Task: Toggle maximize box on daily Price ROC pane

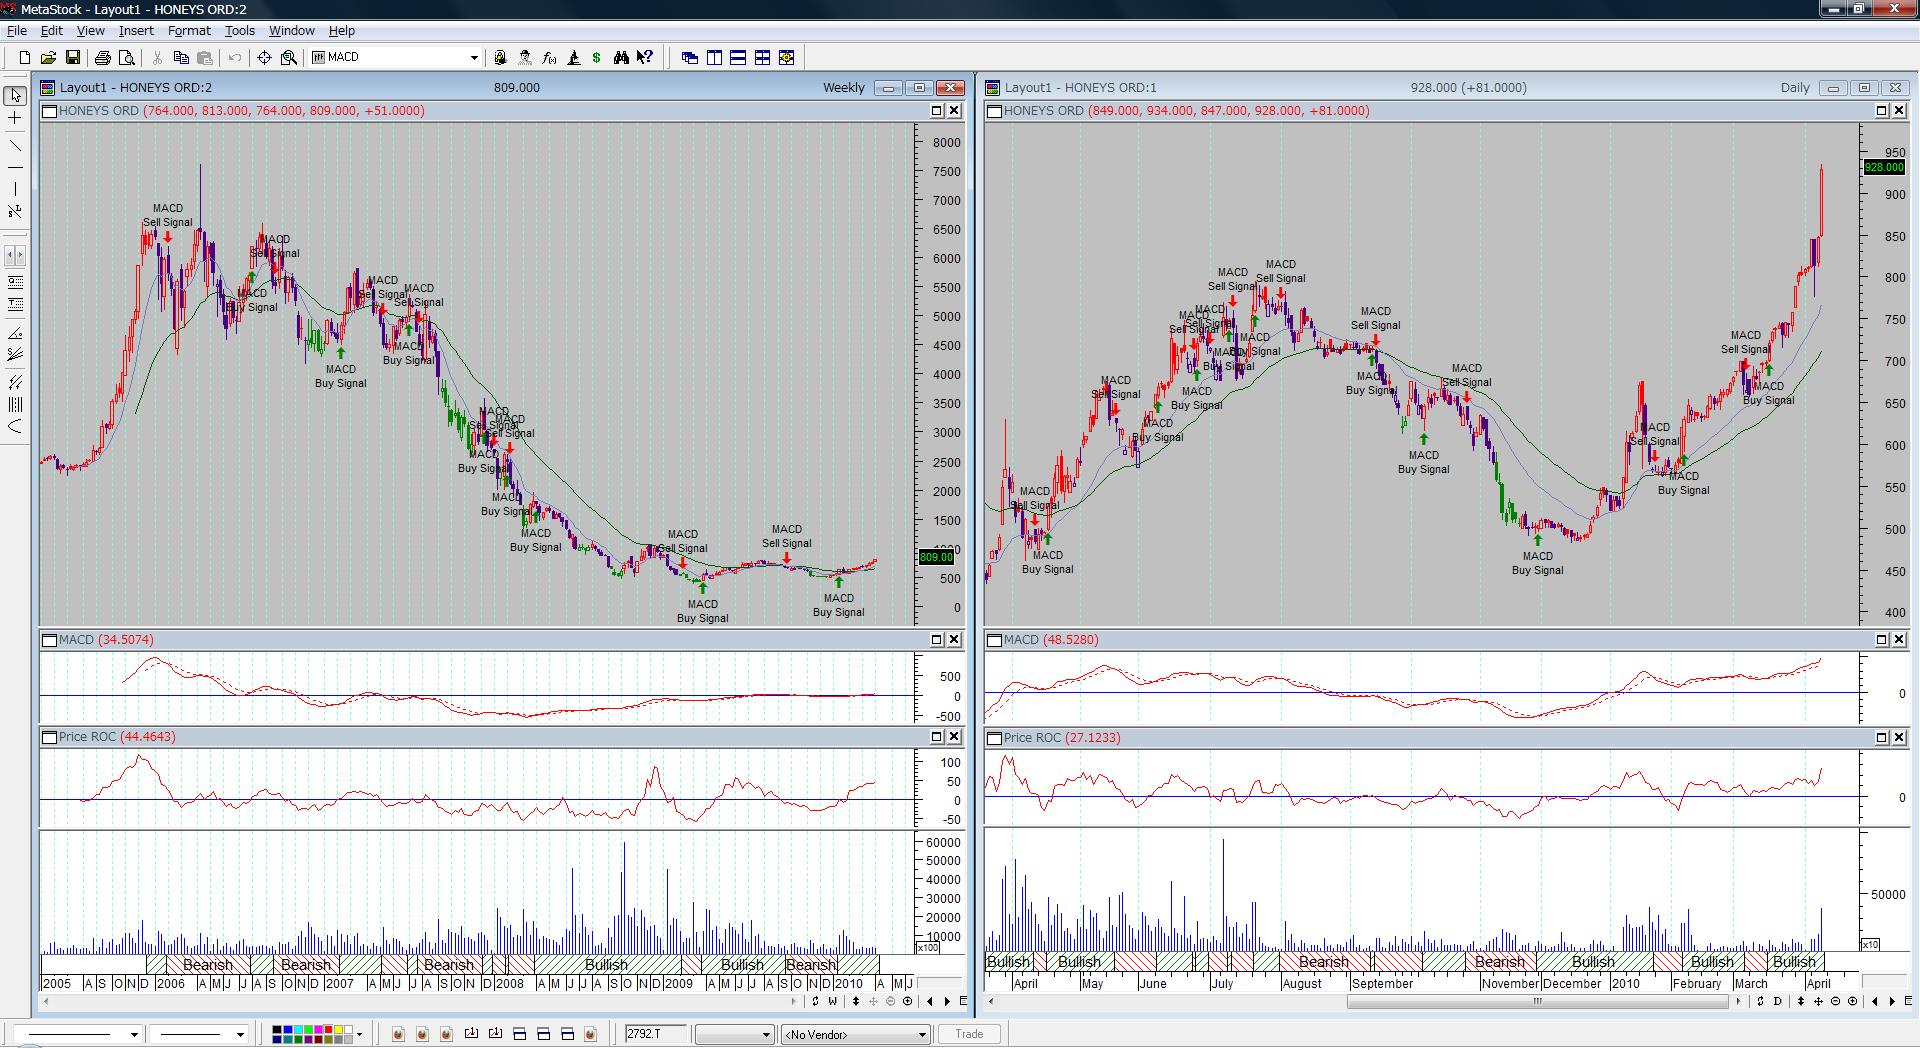Action: 1881,738
